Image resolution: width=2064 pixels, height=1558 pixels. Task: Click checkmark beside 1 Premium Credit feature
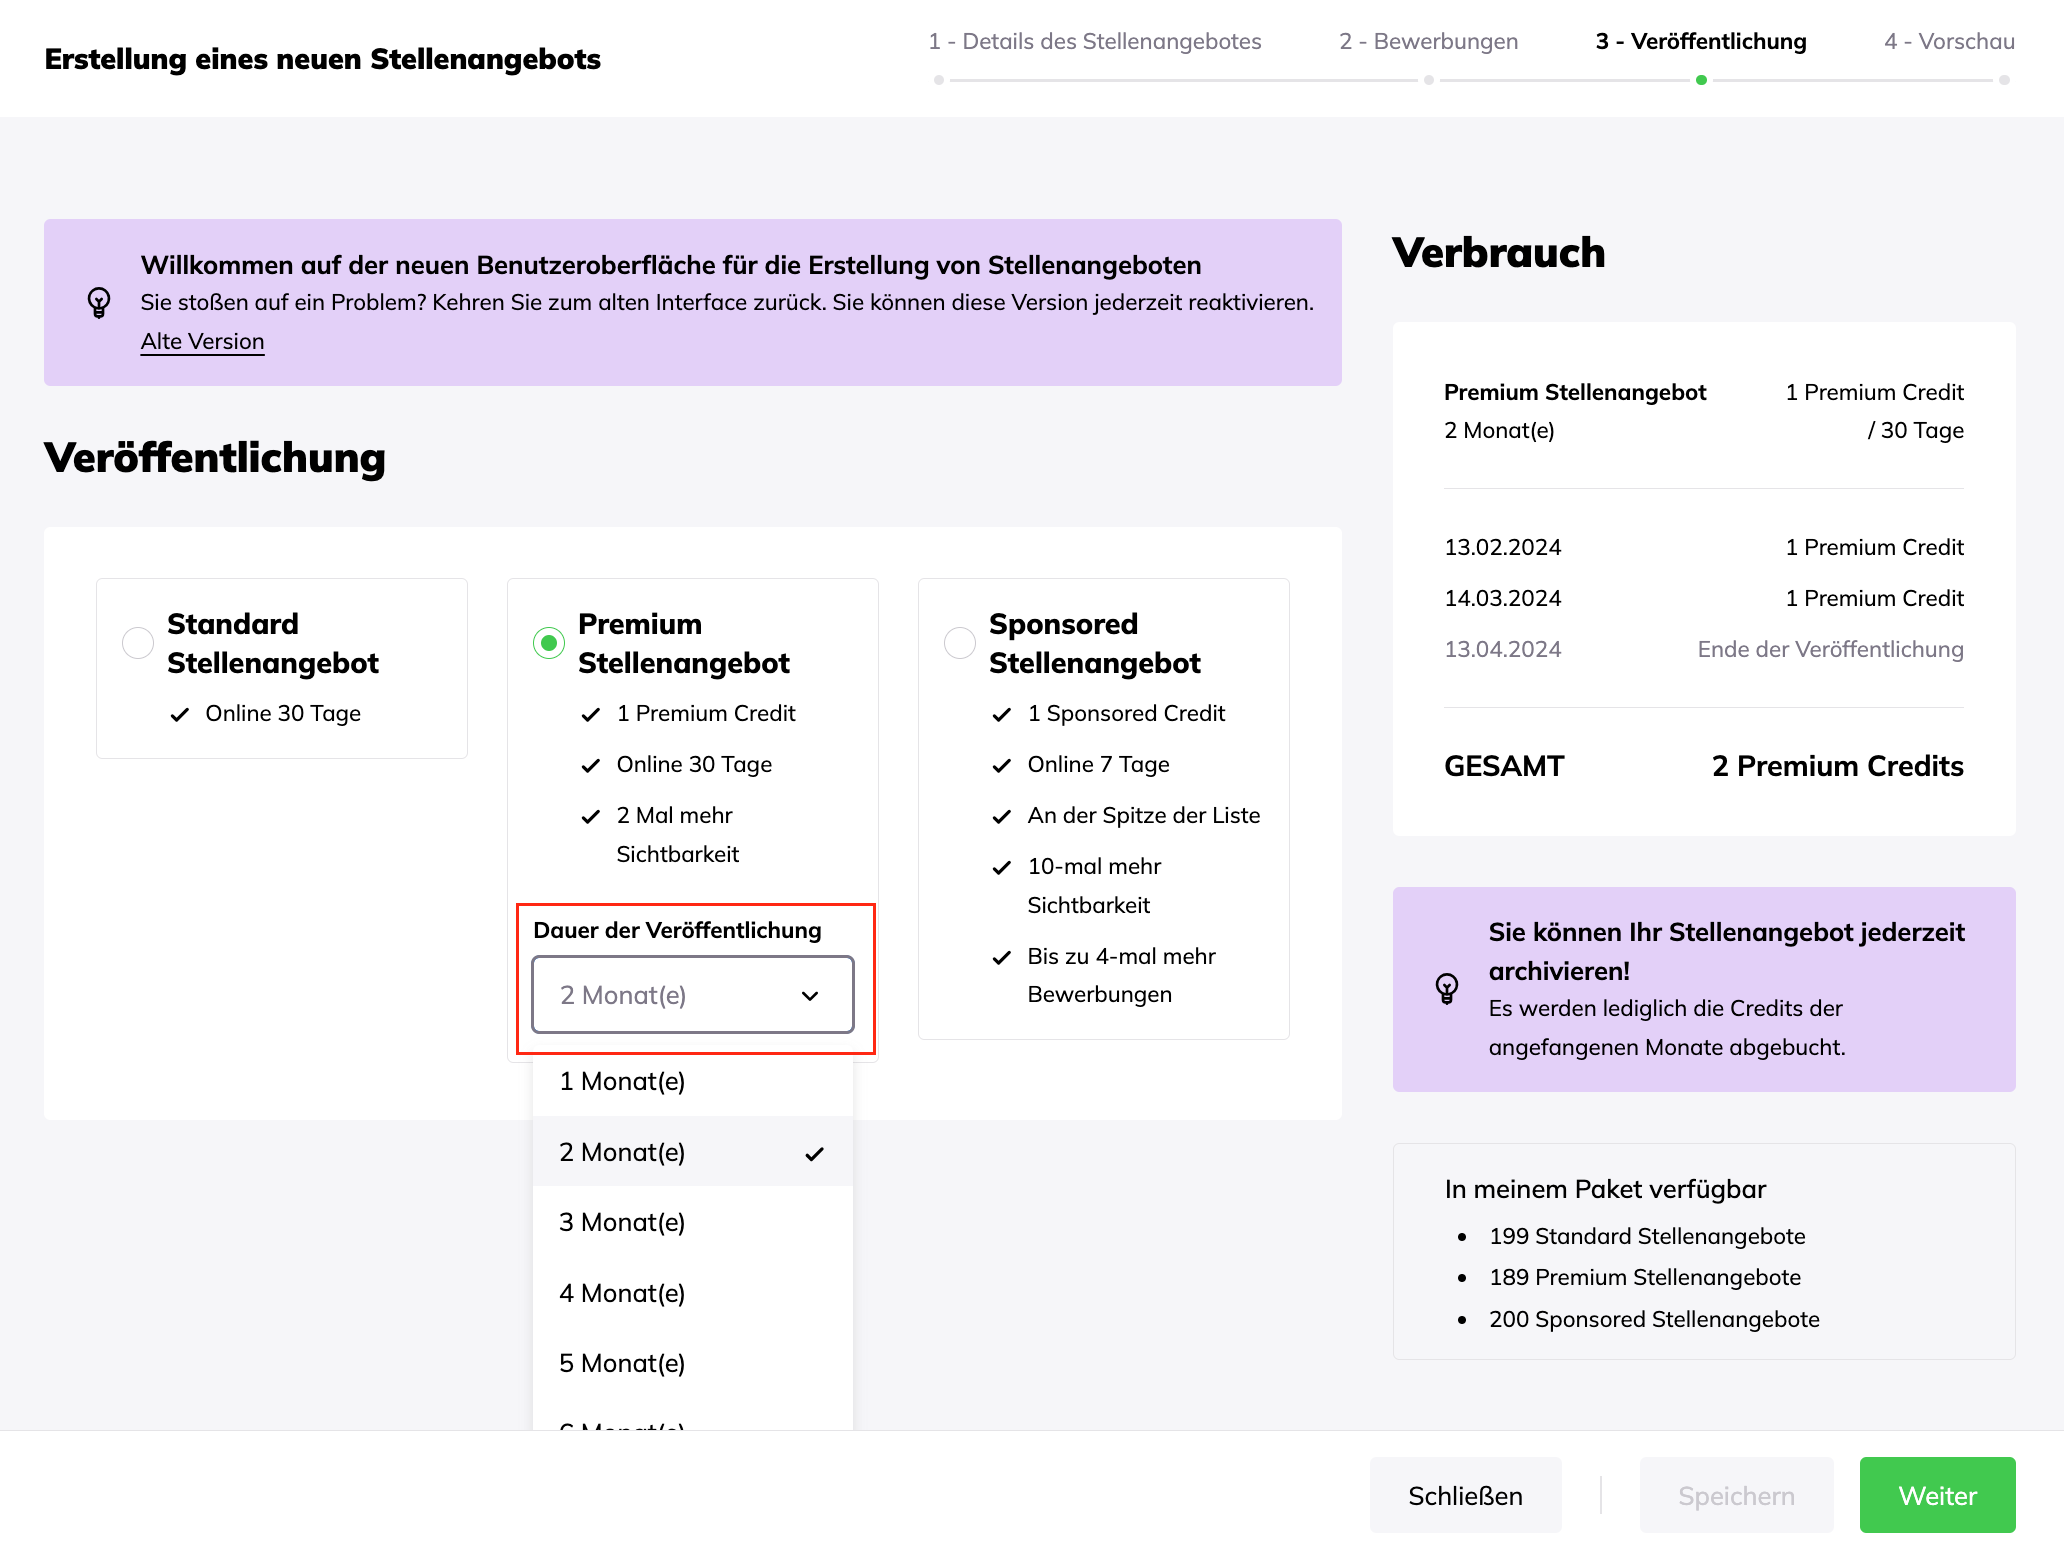click(x=590, y=714)
